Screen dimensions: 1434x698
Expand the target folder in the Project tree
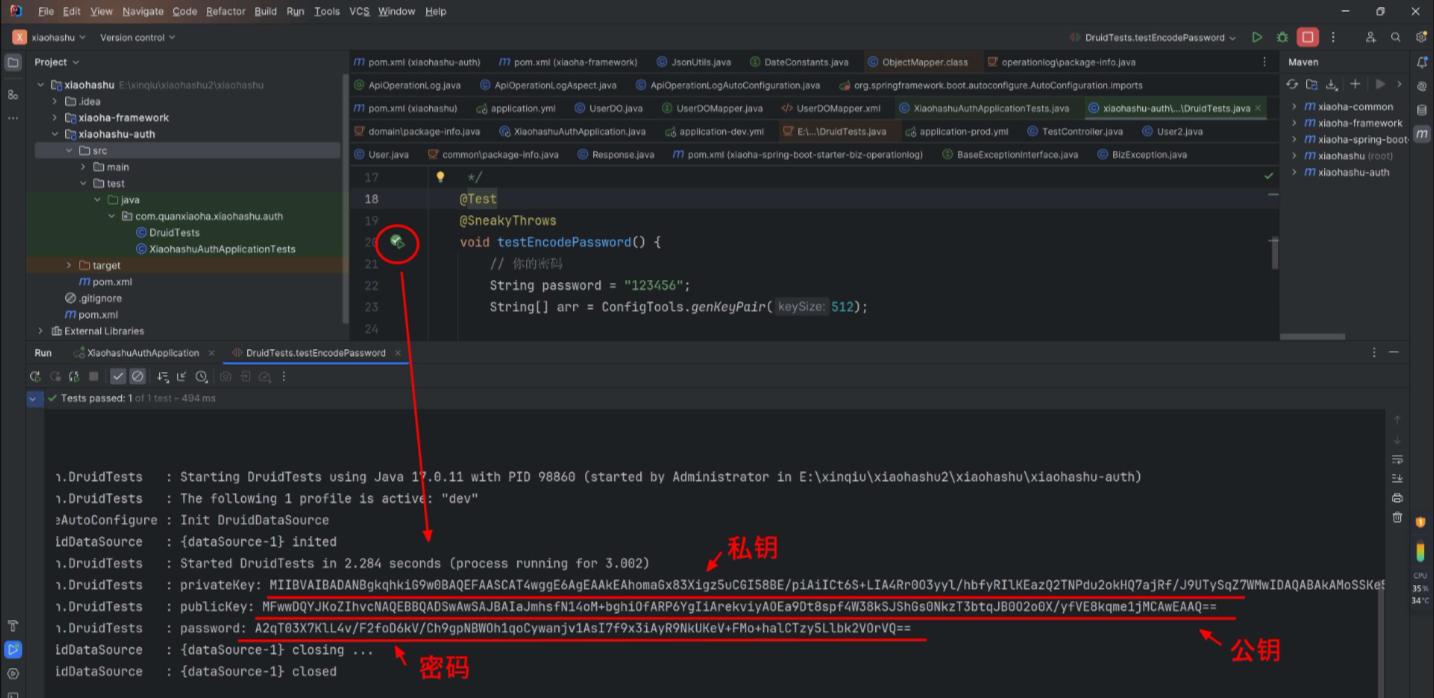[x=69, y=265]
